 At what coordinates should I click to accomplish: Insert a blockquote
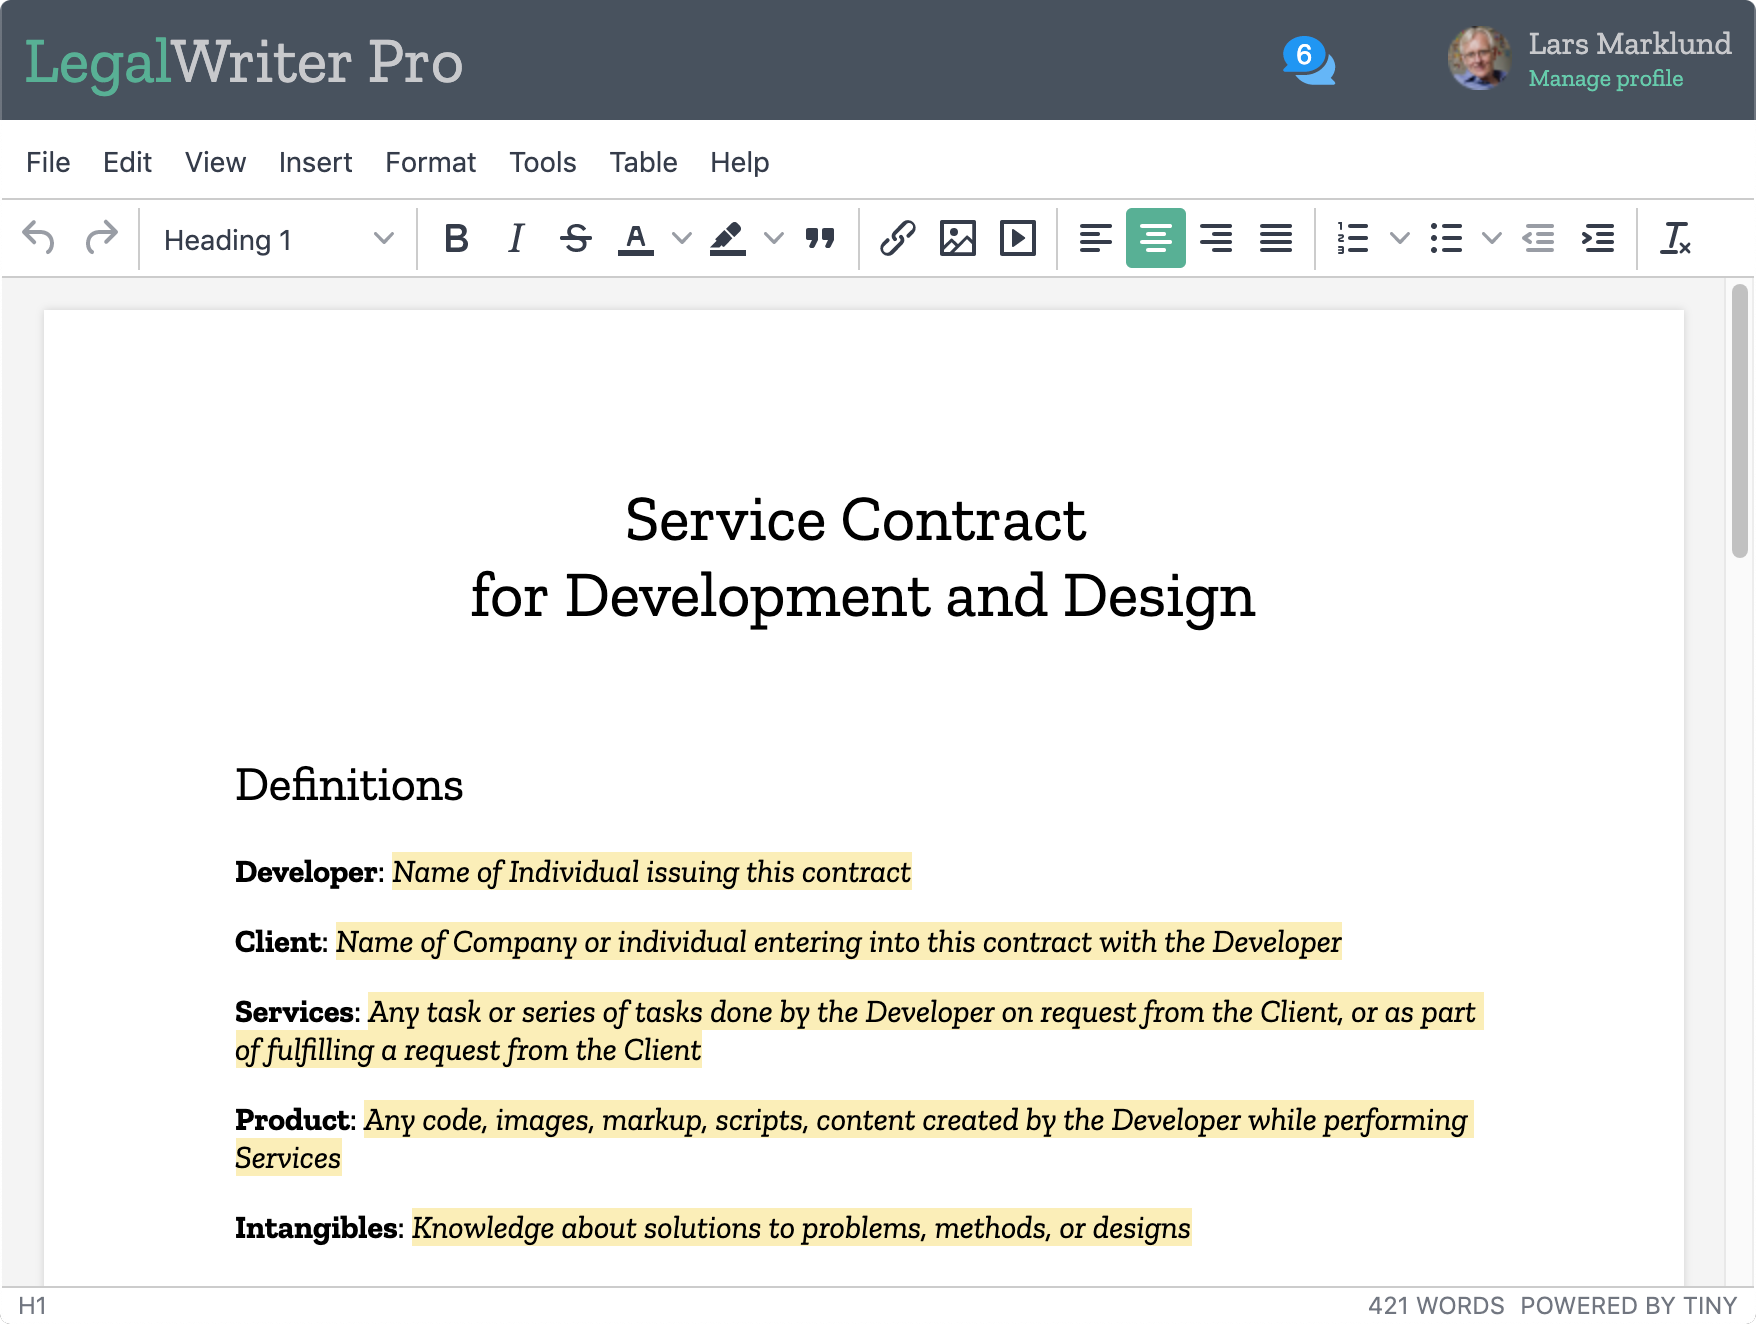point(820,238)
